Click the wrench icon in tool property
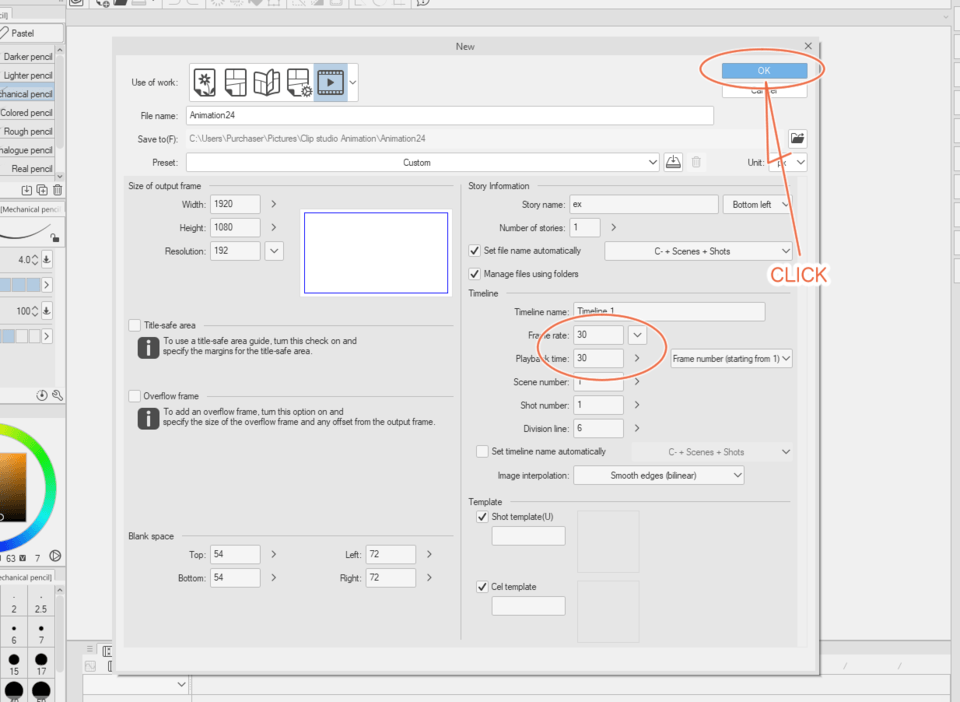The image size is (960, 702). (57, 395)
